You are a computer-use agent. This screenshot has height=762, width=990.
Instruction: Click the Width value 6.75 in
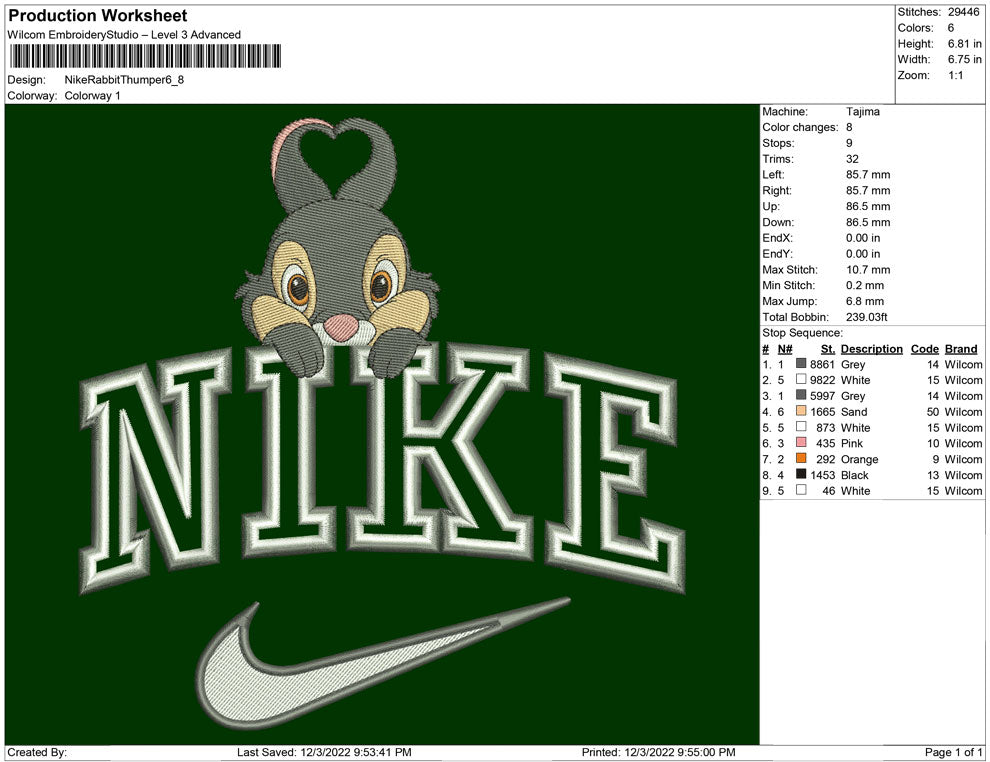[x=965, y=59]
